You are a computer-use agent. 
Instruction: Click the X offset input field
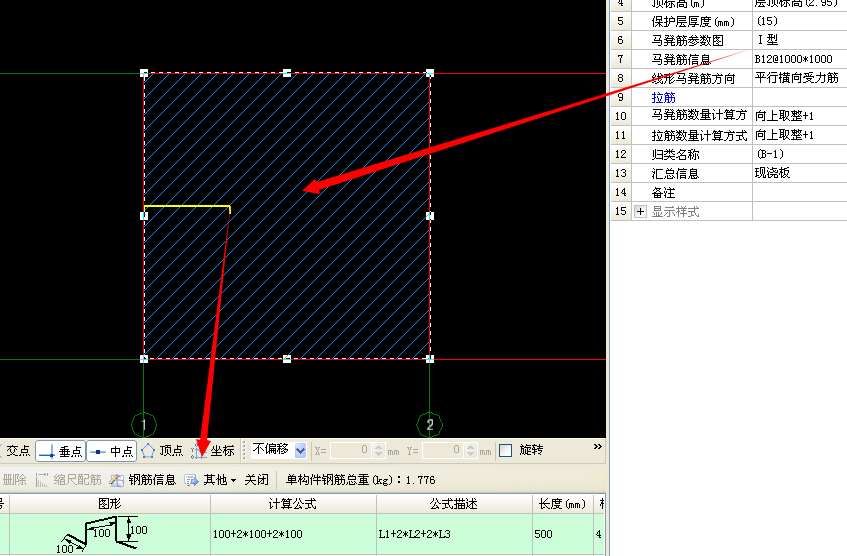(x=350, y=450)
